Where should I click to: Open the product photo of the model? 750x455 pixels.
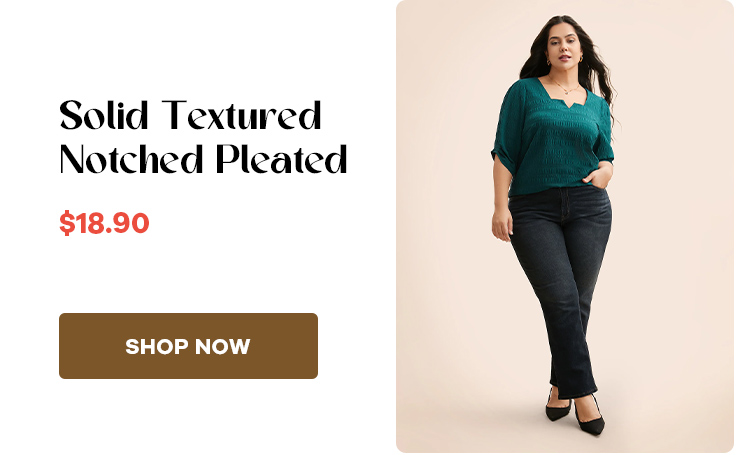[x=564, y=226]
